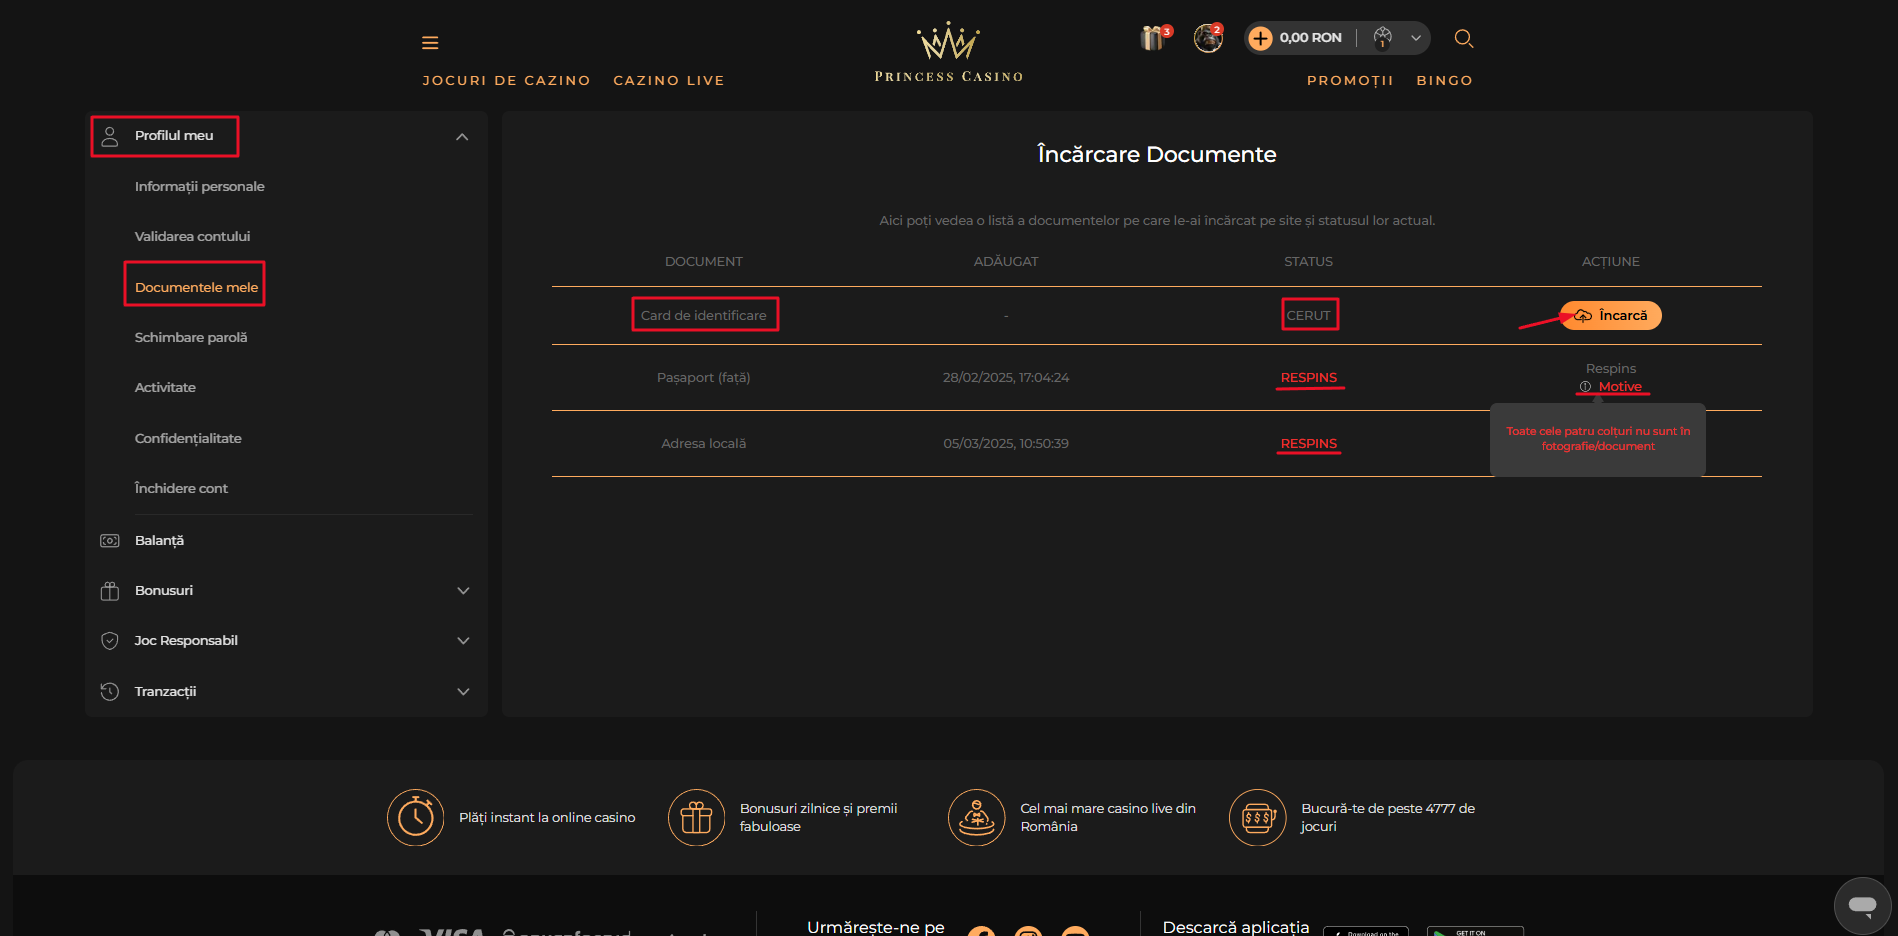Screen dimensions: 1898x936
Task: Click the ACȚIUNE column header
Action: click(1611, 262)
